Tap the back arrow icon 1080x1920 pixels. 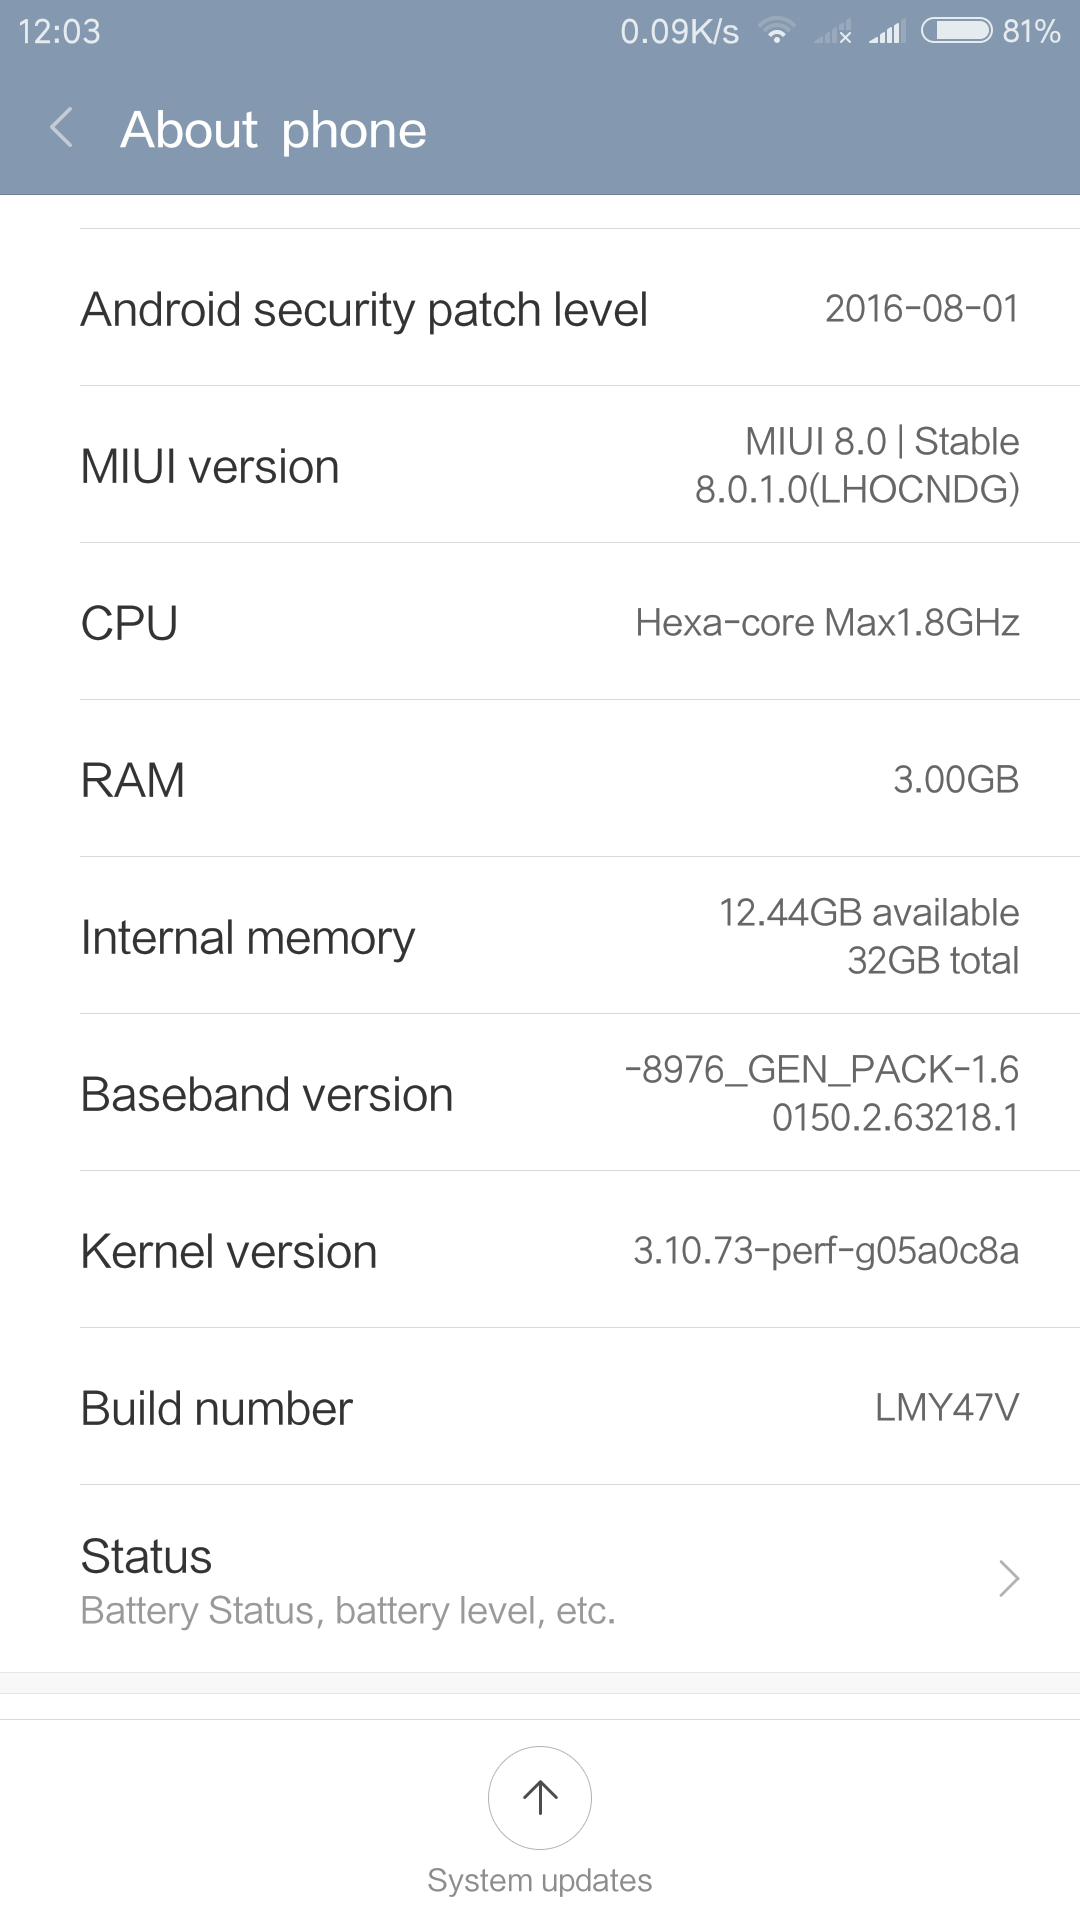click(62, 129)
